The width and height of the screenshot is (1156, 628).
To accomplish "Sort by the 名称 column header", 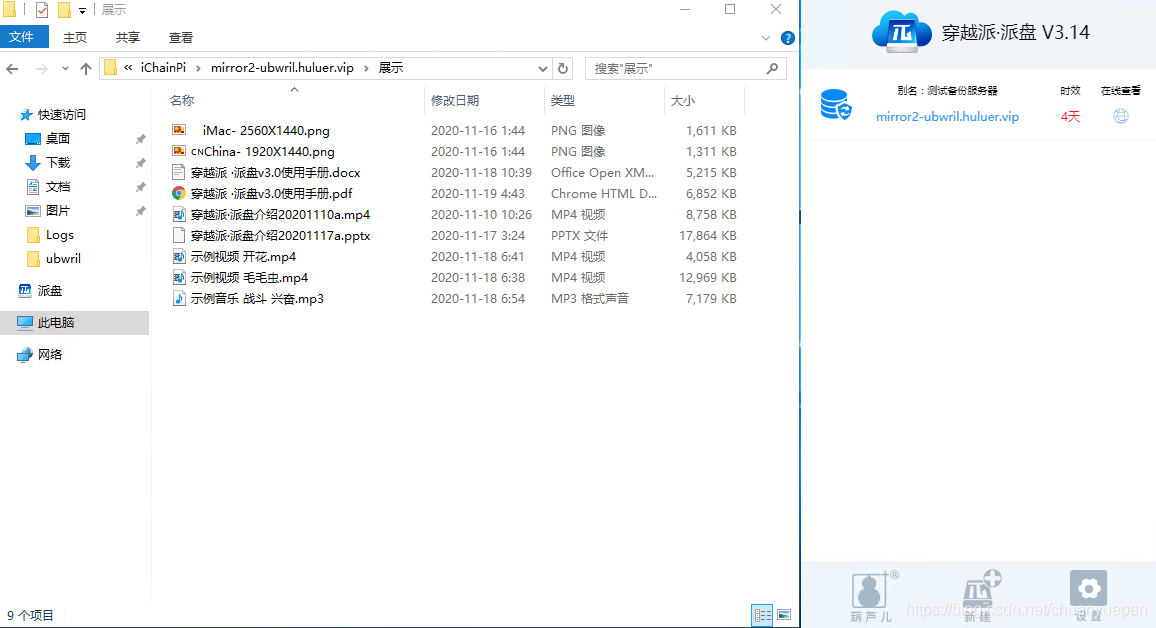I will (x=182, y=100).
